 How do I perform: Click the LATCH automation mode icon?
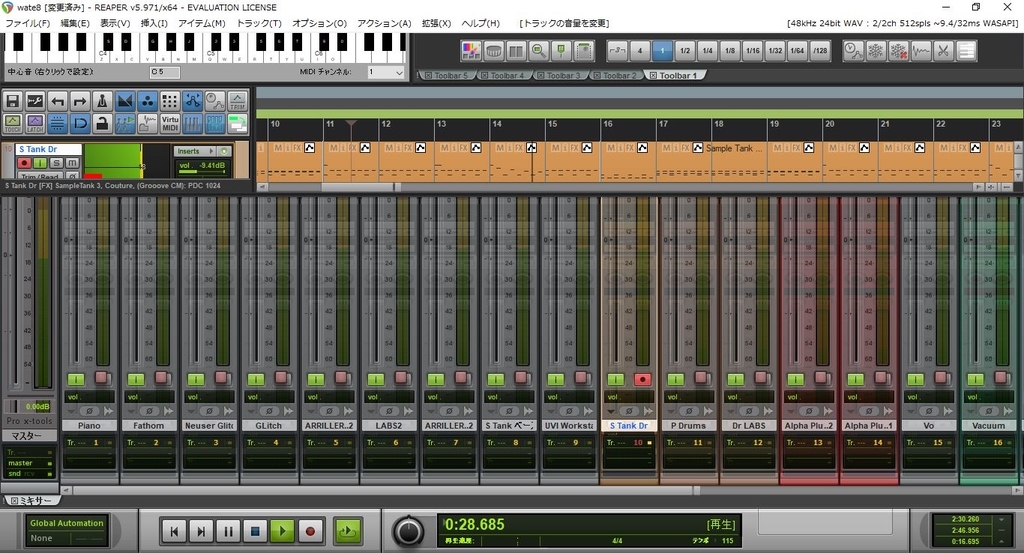point(35,123)
